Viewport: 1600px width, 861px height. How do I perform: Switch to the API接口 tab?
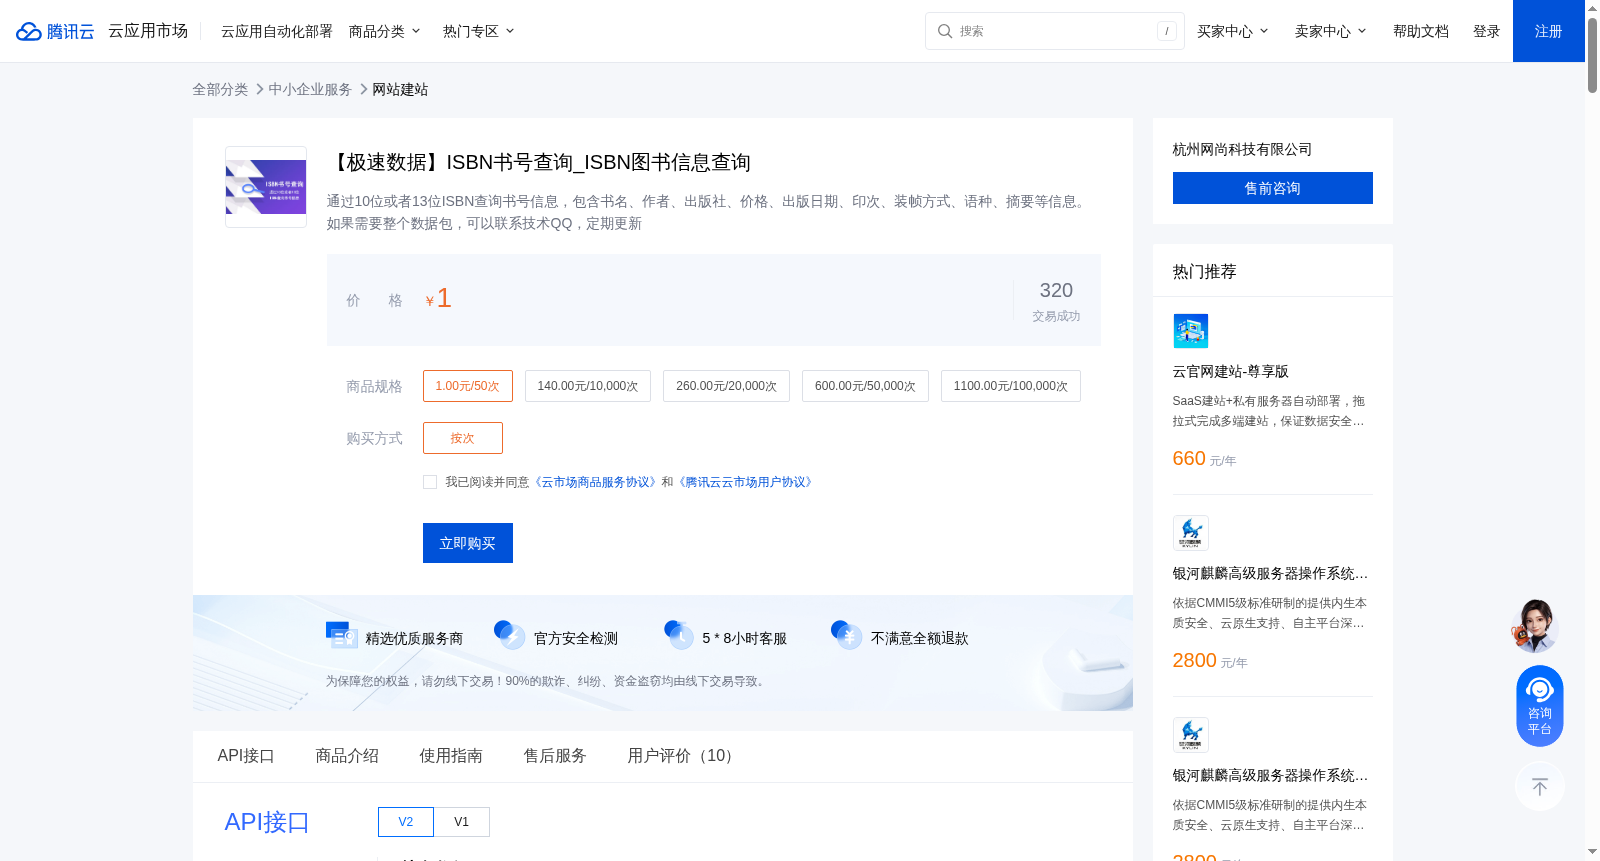pos(246,756)
